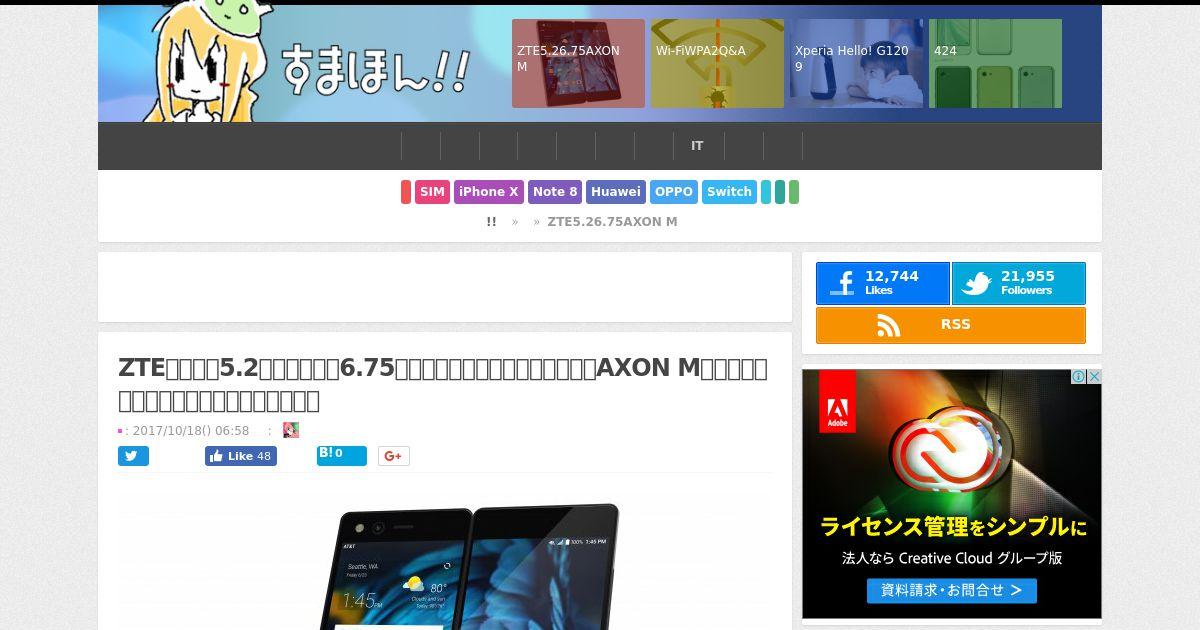Select the SIM tag
This screenshot has height=630, width=1200.
pos(432,192)
